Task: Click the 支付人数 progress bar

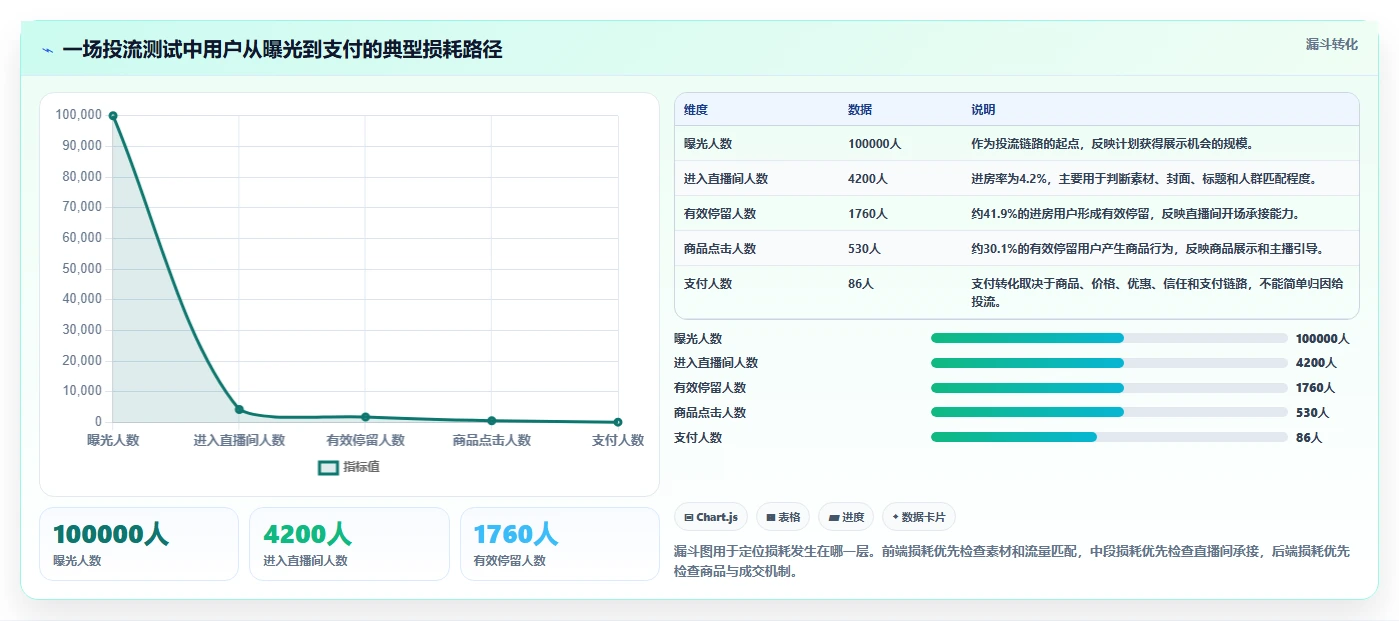Action: (x=1109, y=437)
